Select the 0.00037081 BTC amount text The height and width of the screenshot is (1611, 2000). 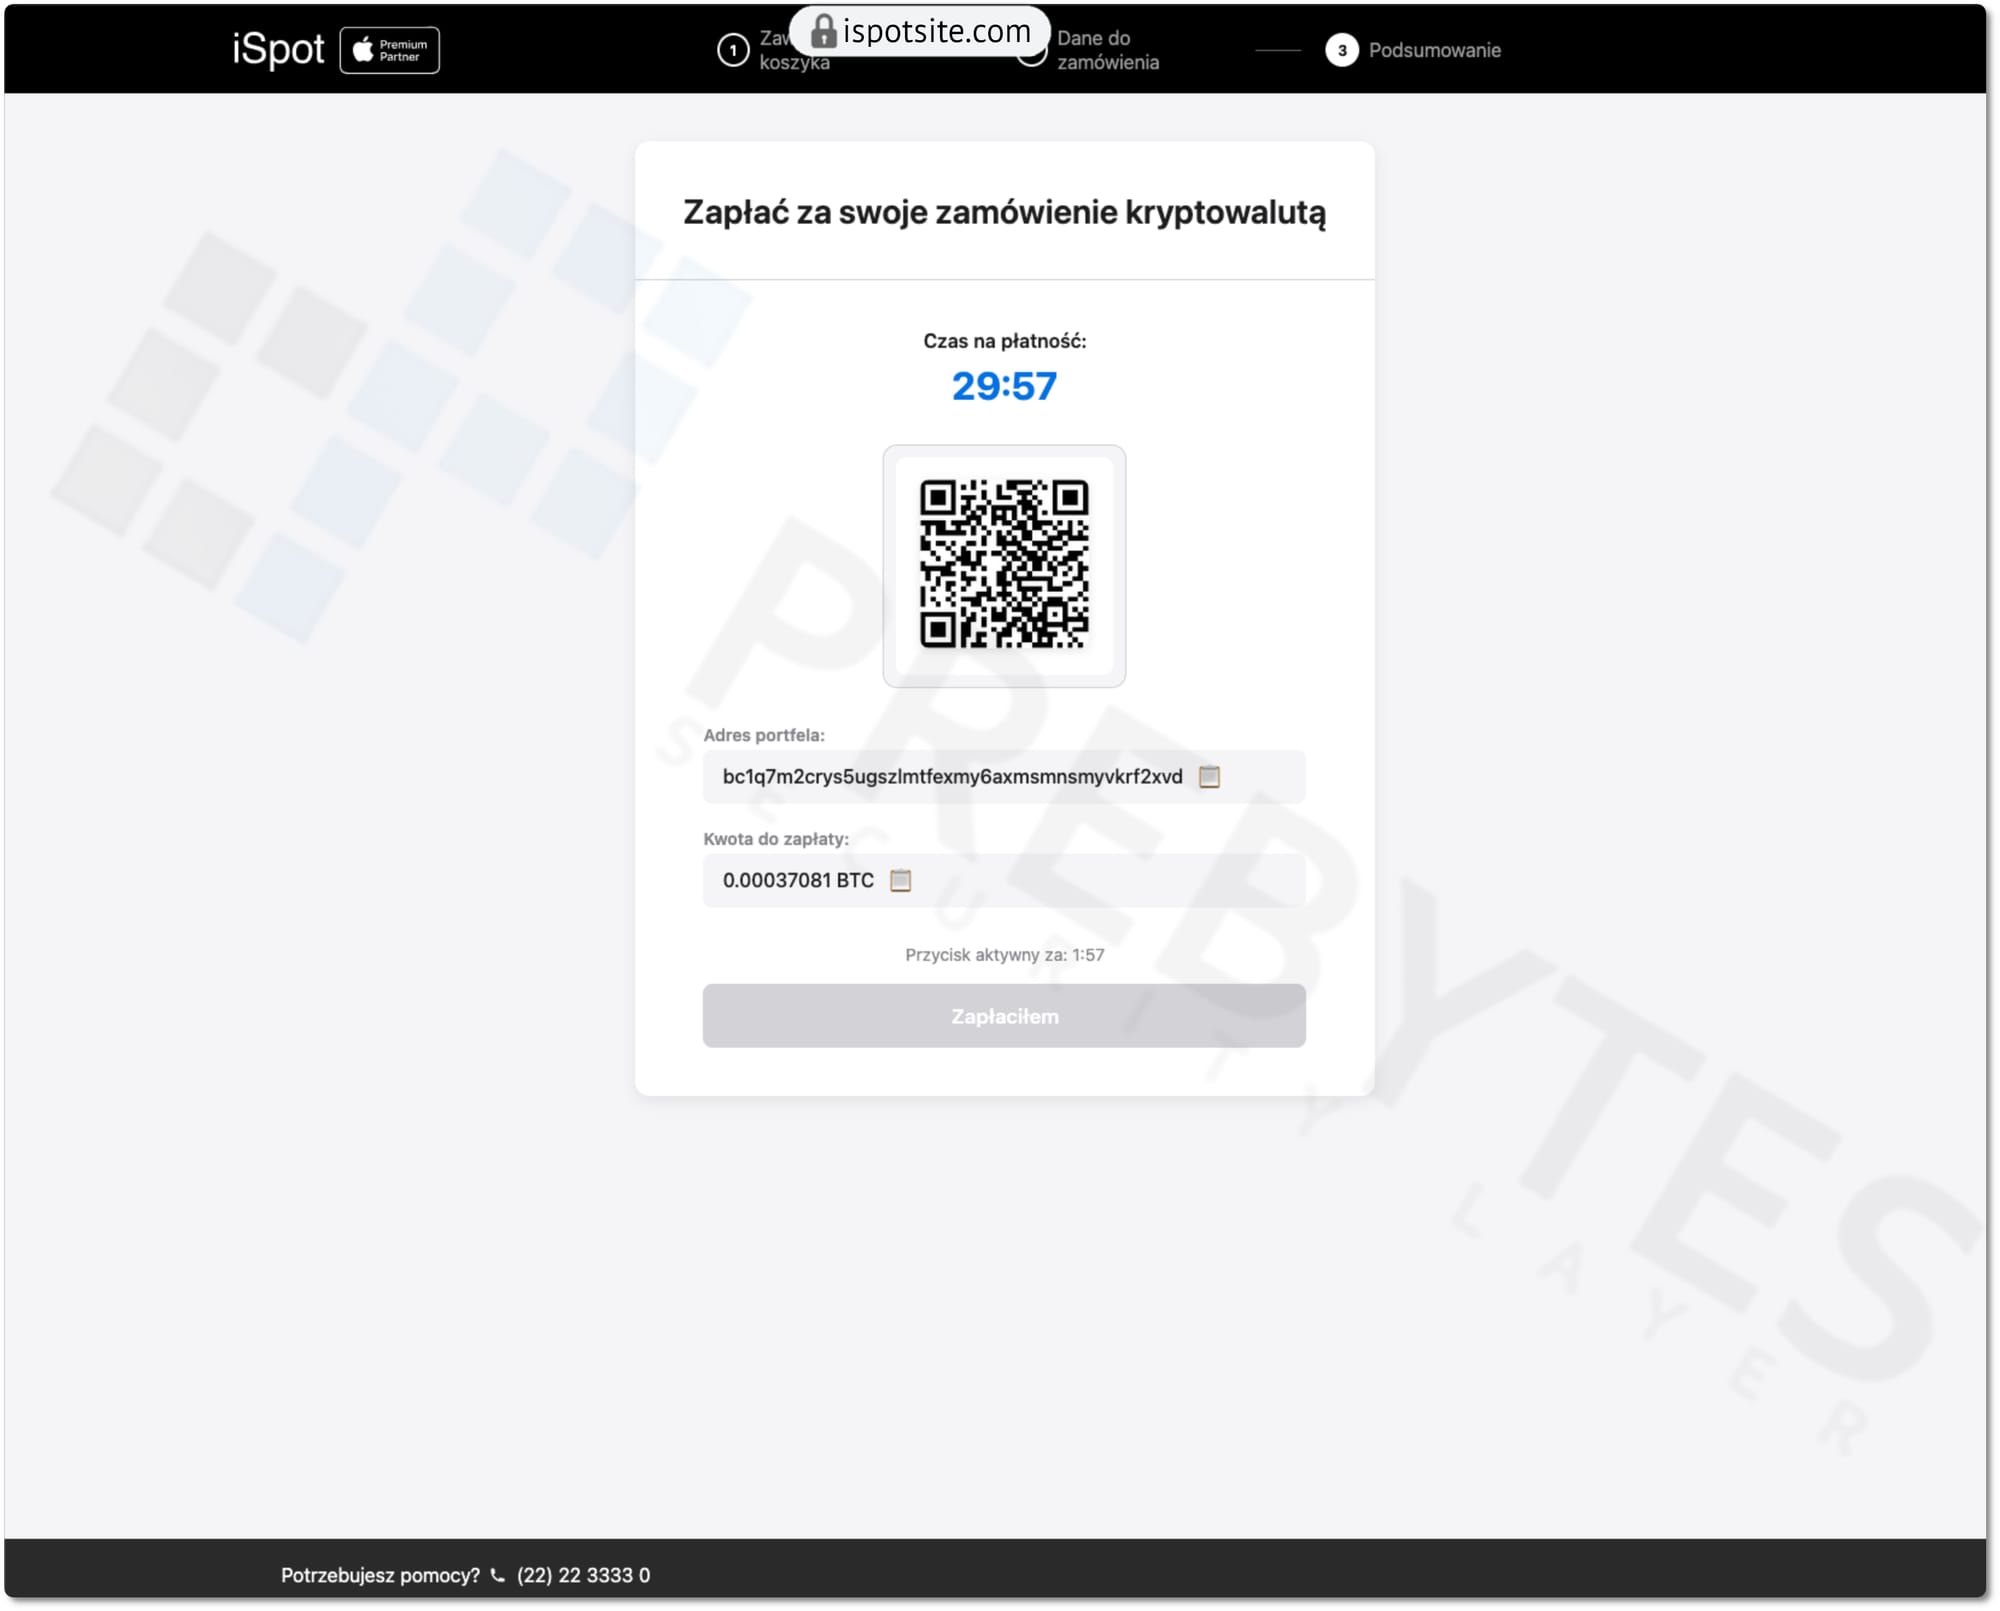[798, 881]
